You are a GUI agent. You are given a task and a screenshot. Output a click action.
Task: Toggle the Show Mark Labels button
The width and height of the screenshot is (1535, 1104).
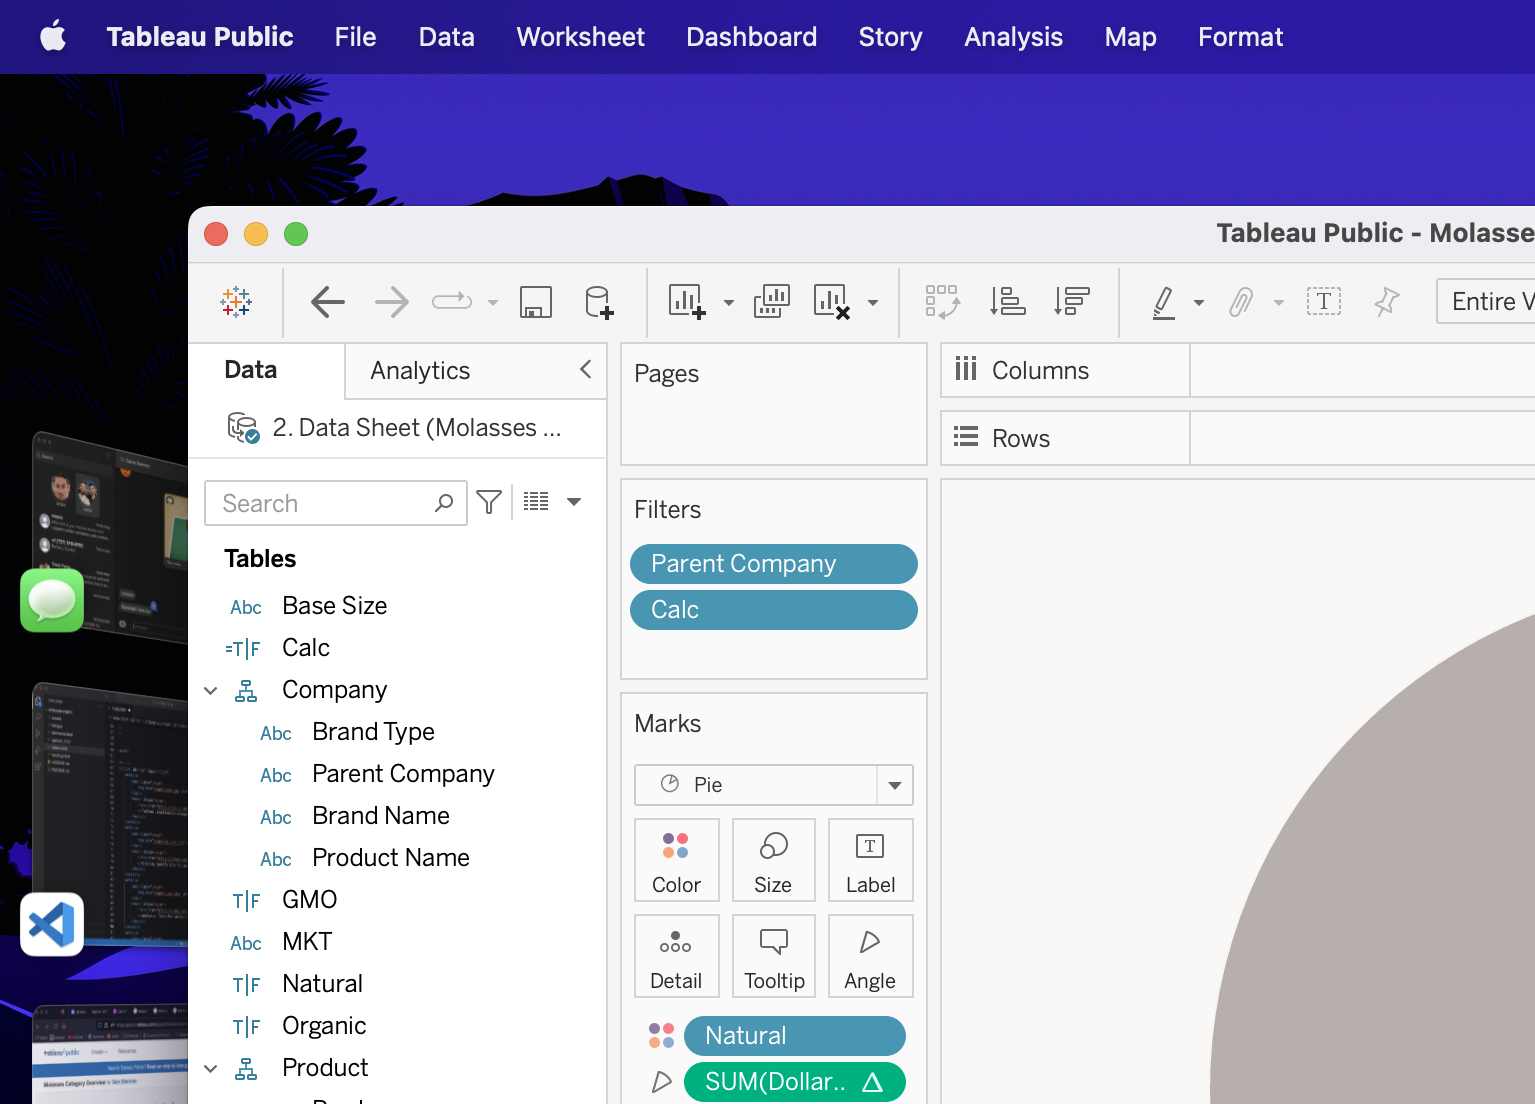[1323, 301]
